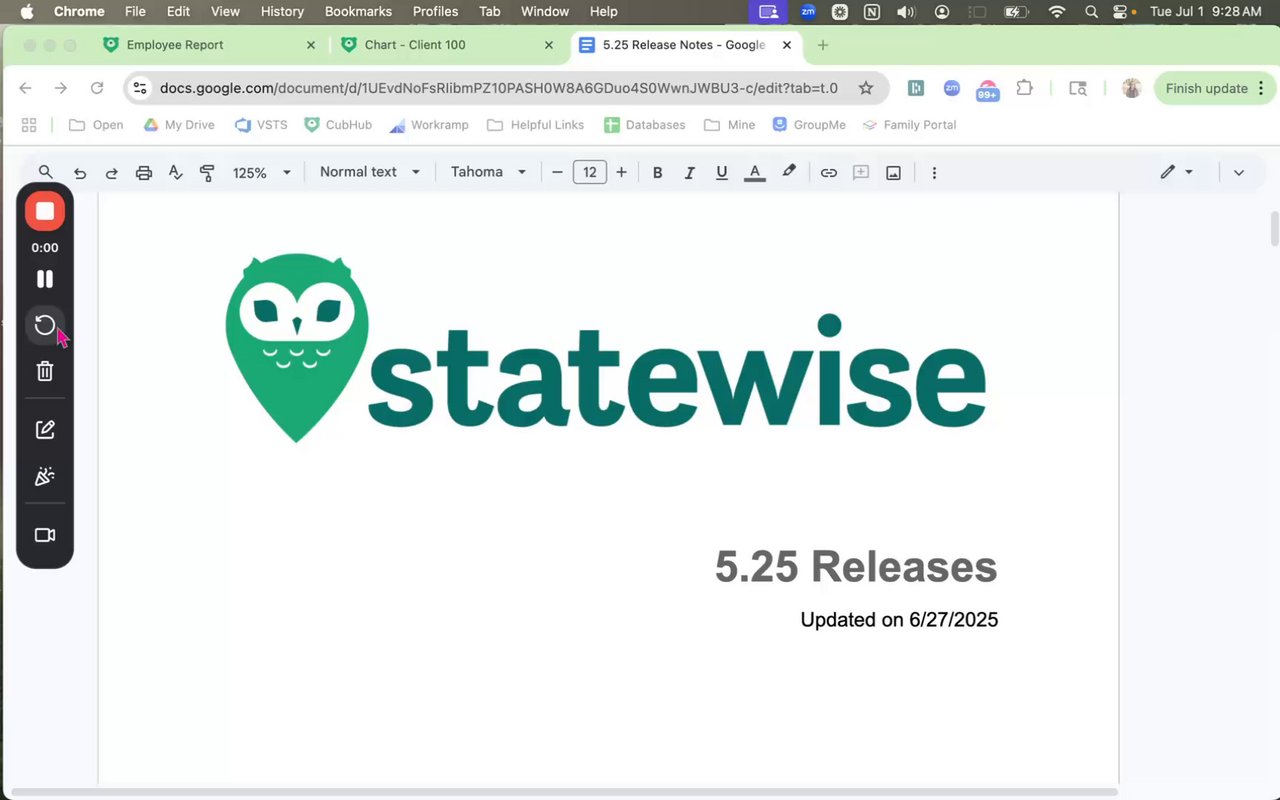Expand the Open bookmark folder
The image size is (1280, 800).
click(x=96, y=125)
